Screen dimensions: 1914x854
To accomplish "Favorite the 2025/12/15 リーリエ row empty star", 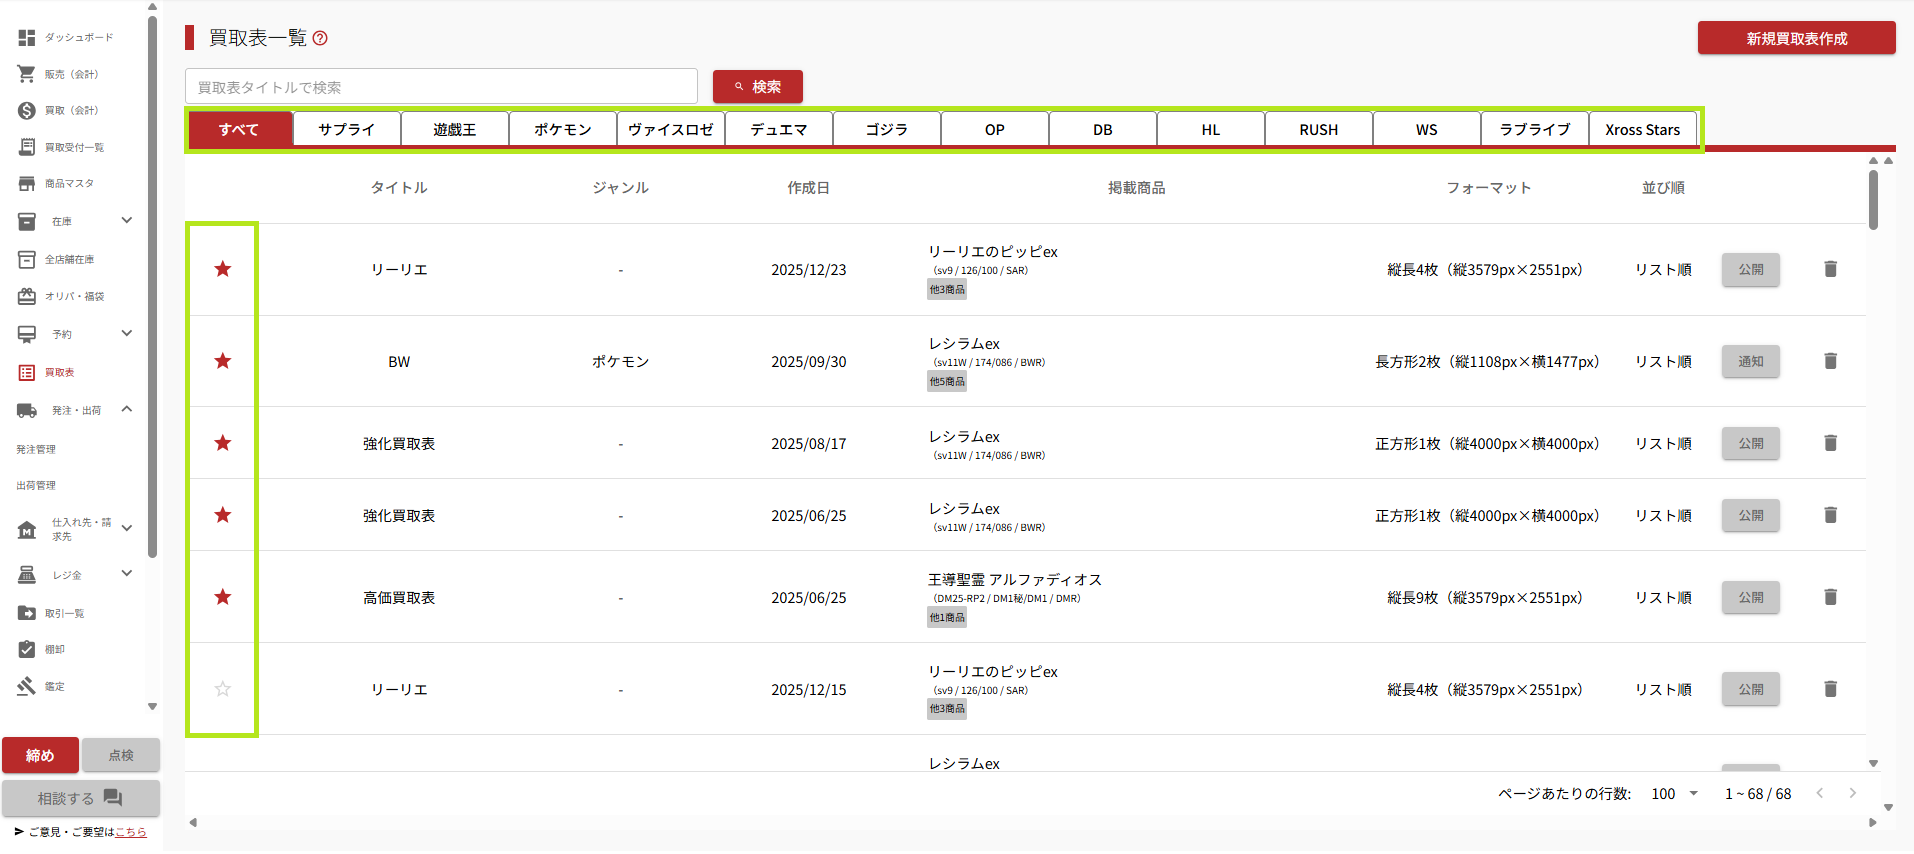I will (x=223, y=689).
